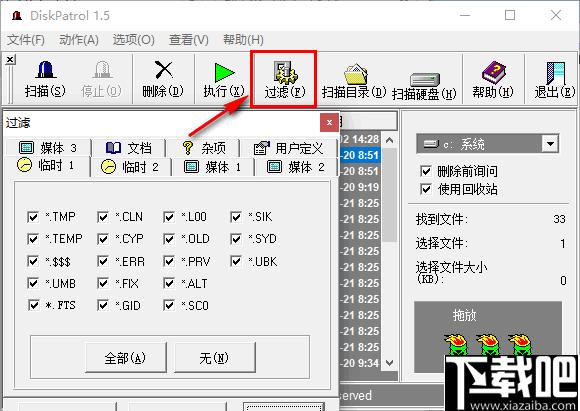
Task: Select the file row with time 9:19
Action: pos(360,187)
